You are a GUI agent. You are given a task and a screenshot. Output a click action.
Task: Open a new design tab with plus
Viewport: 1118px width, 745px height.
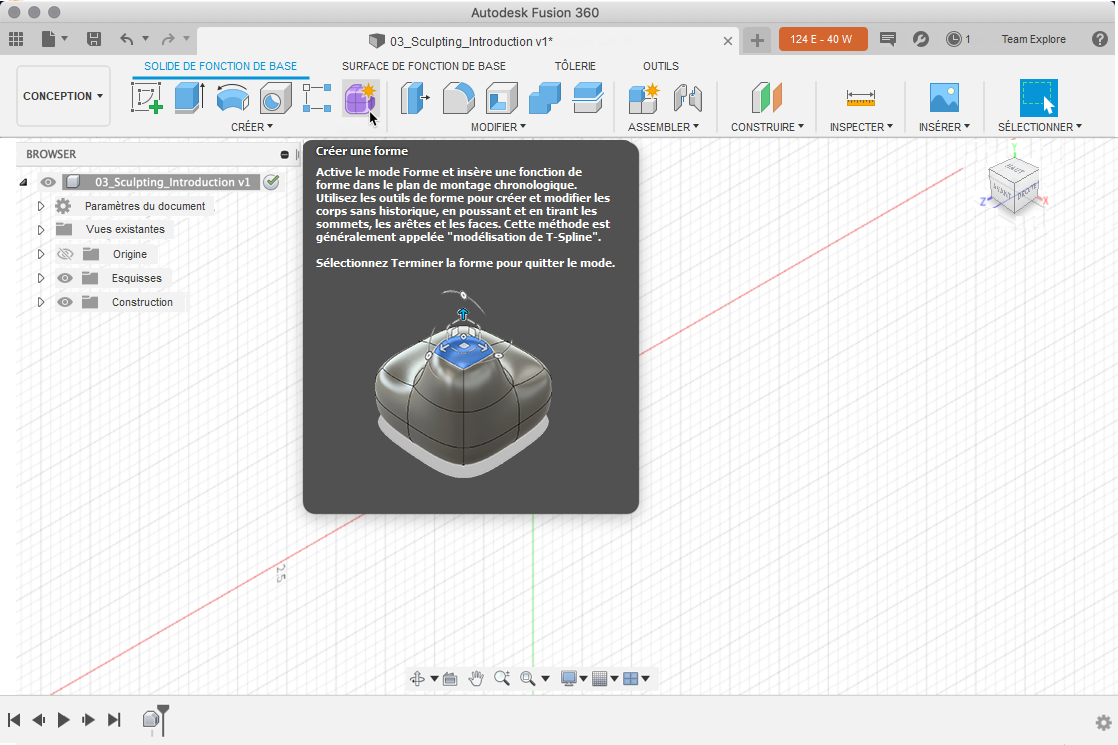pyautogui.click(x=757, y=41)
